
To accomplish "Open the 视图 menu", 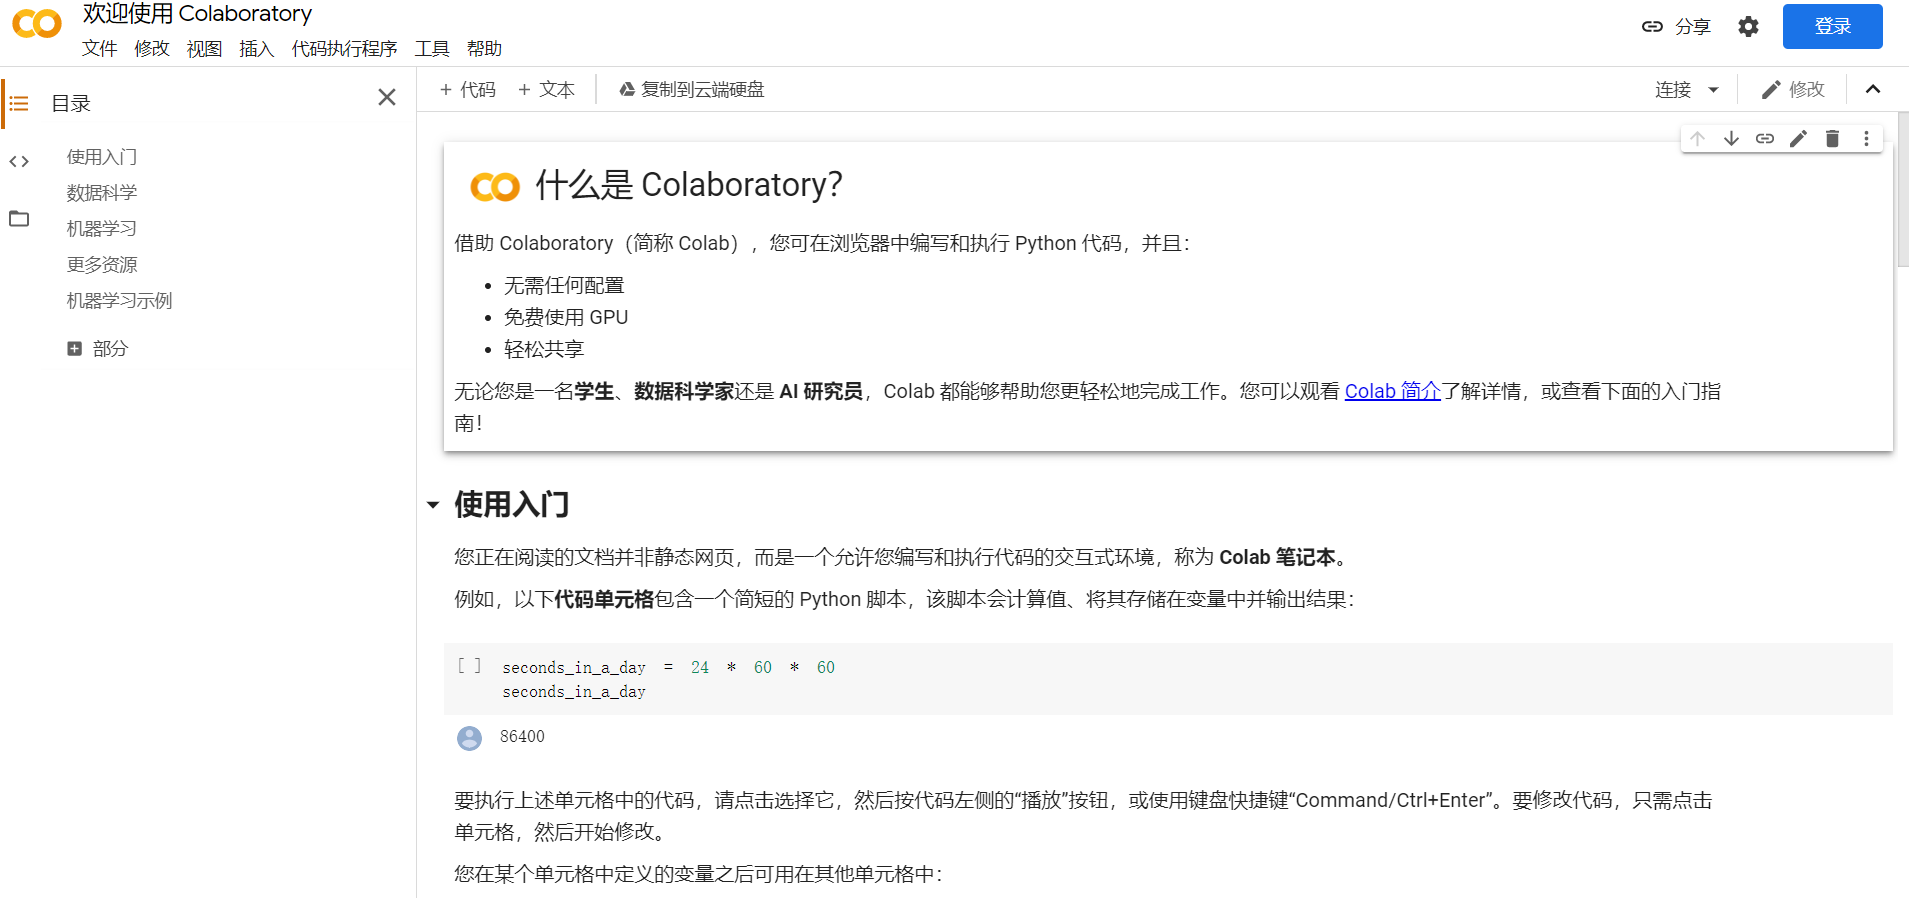I will [x=204, y=49].
